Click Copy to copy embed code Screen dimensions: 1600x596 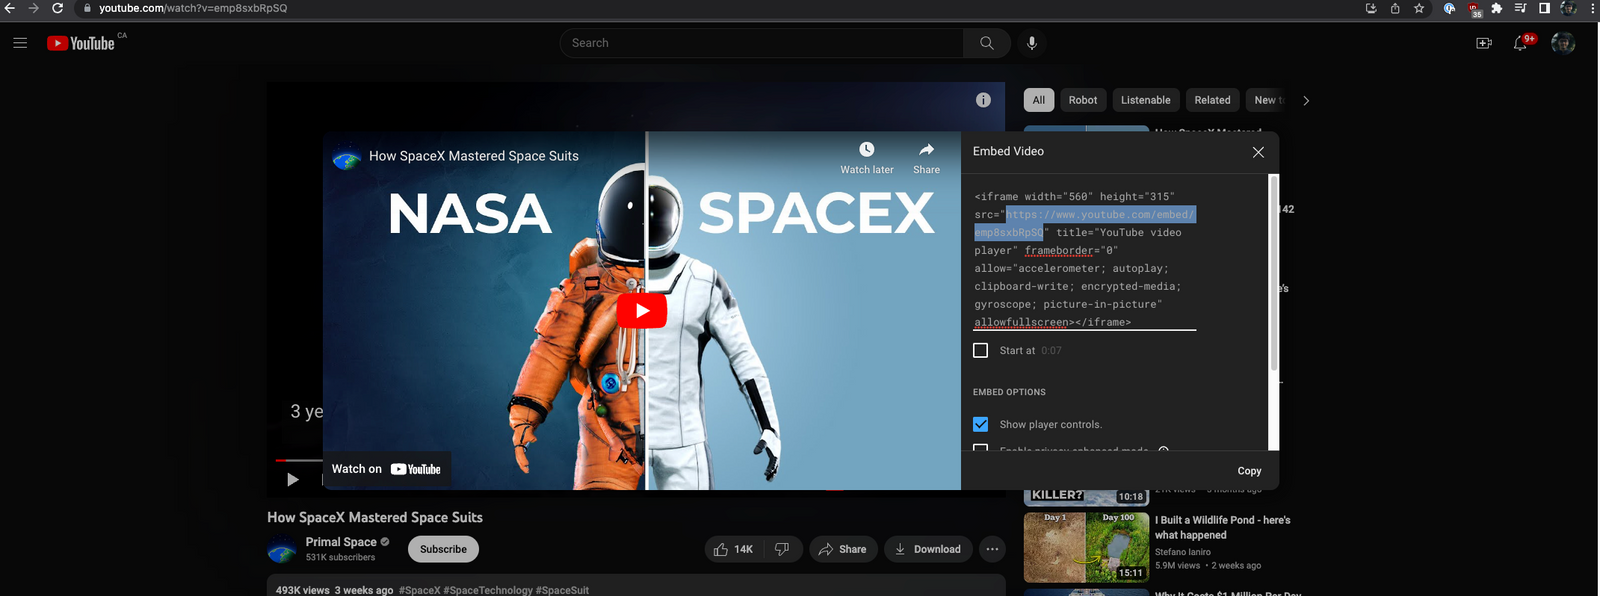[x=1249, y=471]
